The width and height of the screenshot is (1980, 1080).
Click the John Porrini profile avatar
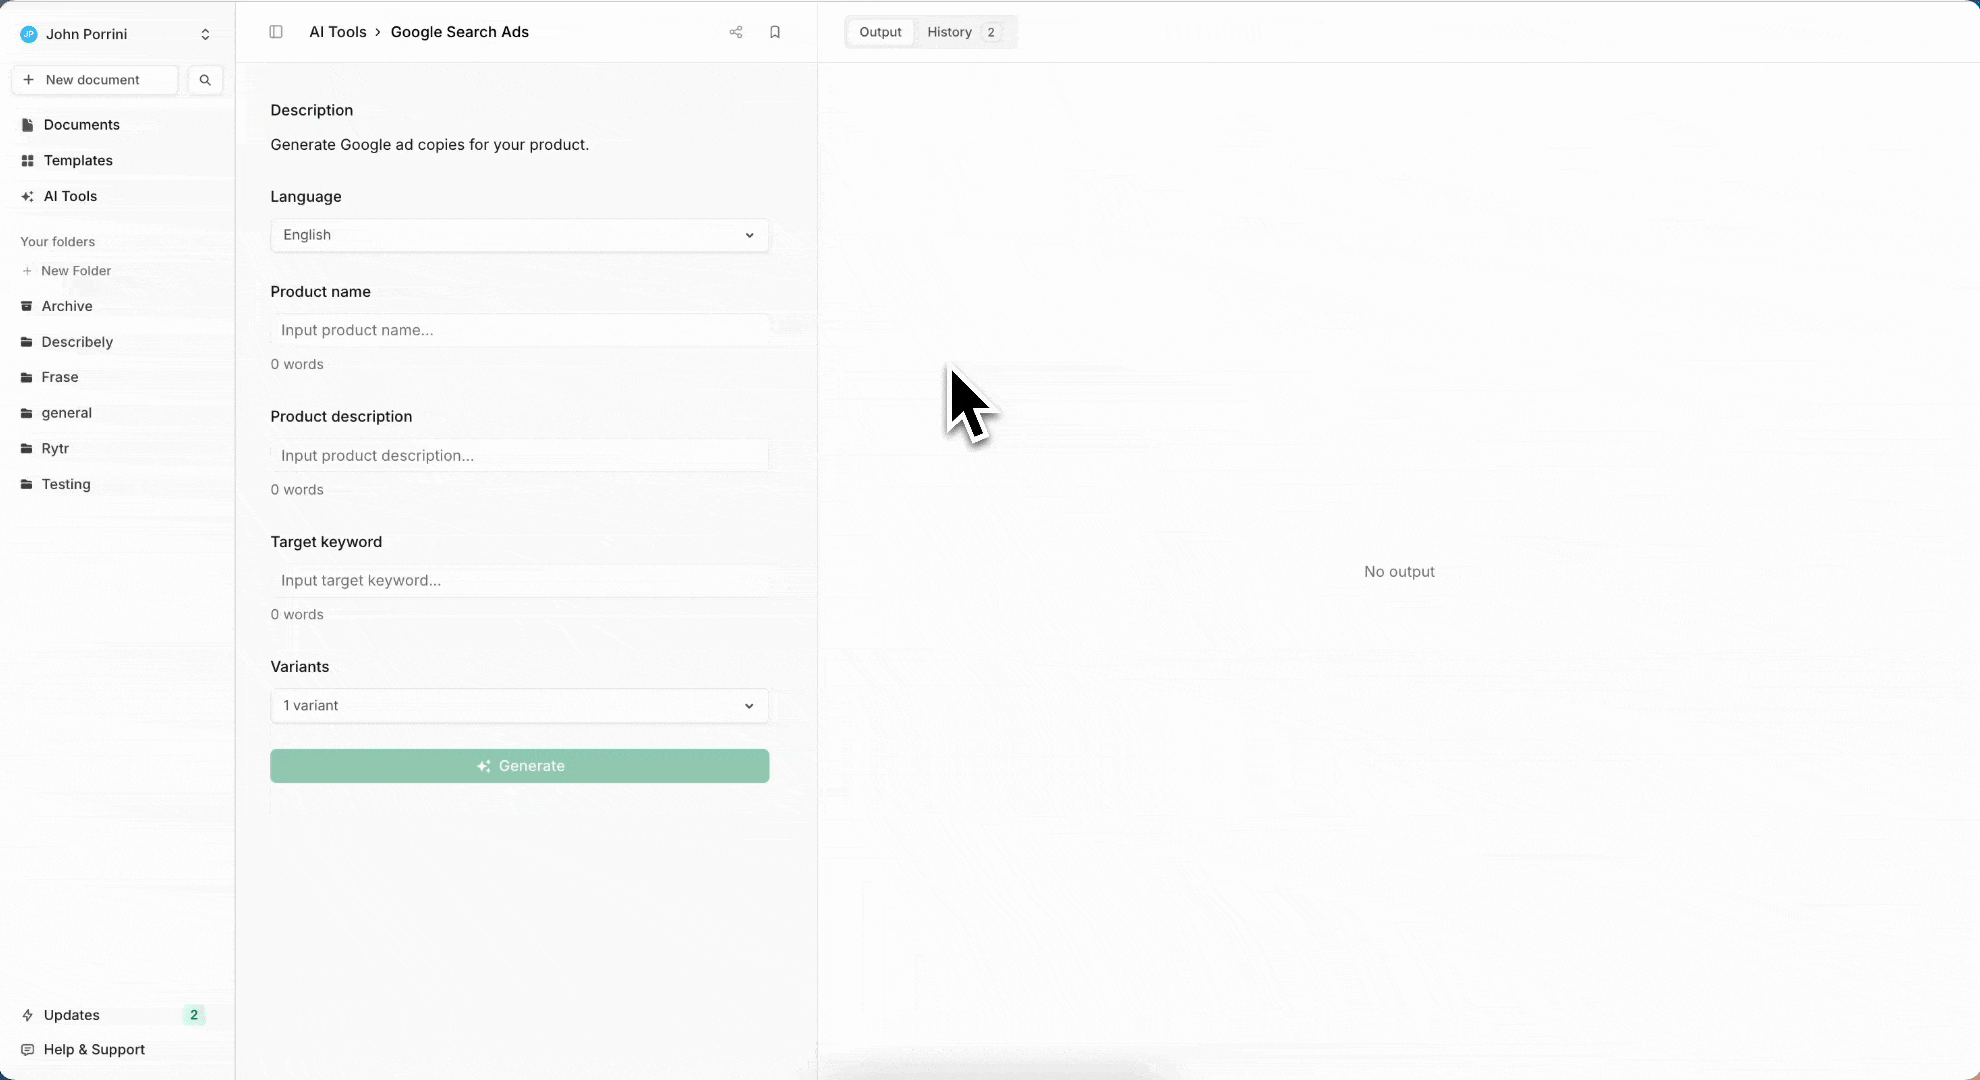[x=28, y=34]
